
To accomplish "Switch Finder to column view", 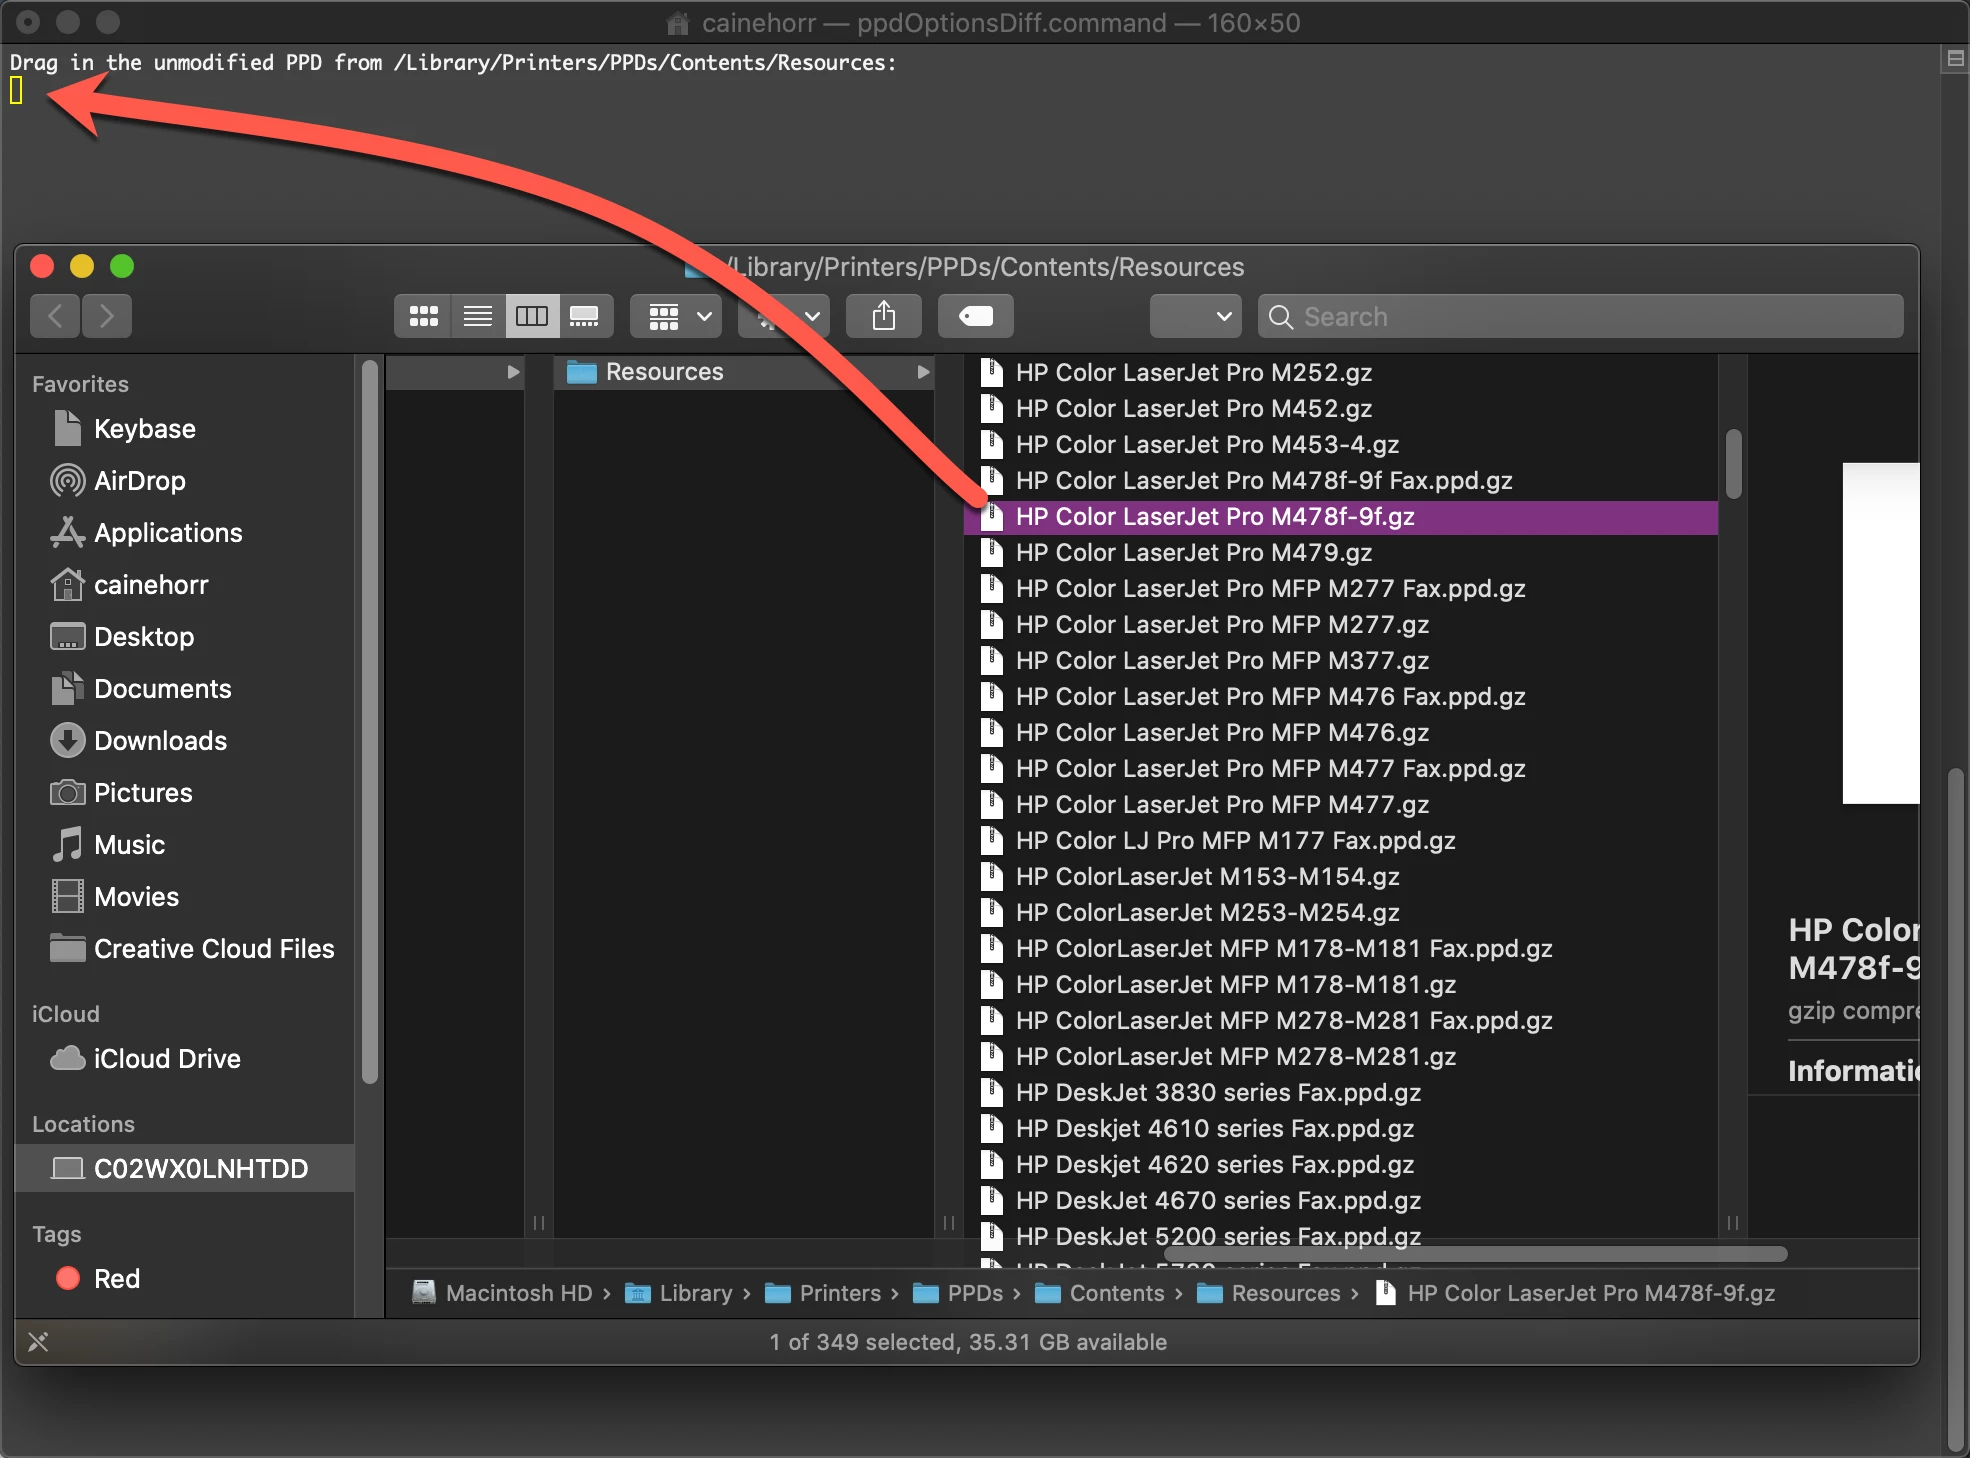I will point(532,316).
